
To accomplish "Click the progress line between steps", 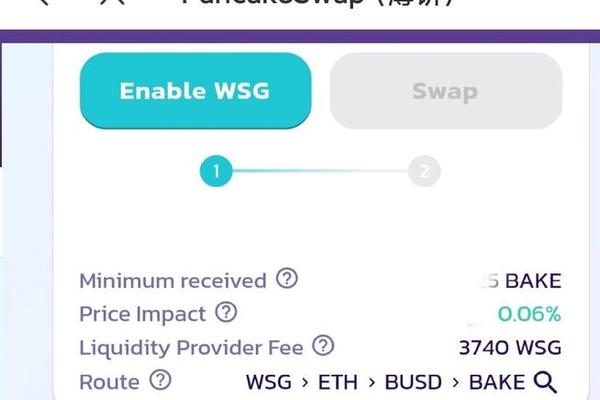I will click(x=320, y=171).
